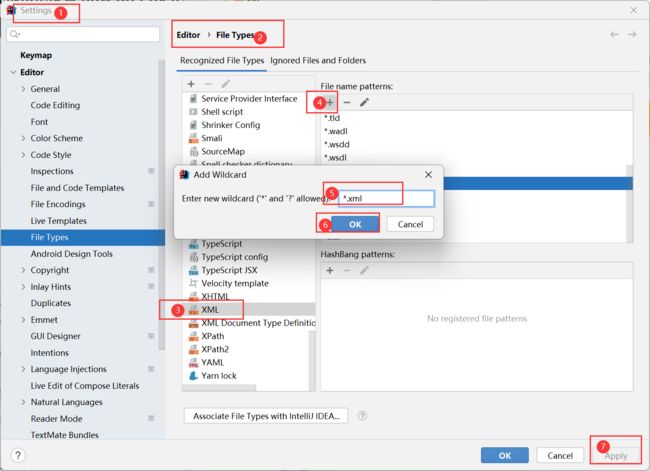Navigate forward in settings history
The image size is (650, 471).
click(632, 34)
